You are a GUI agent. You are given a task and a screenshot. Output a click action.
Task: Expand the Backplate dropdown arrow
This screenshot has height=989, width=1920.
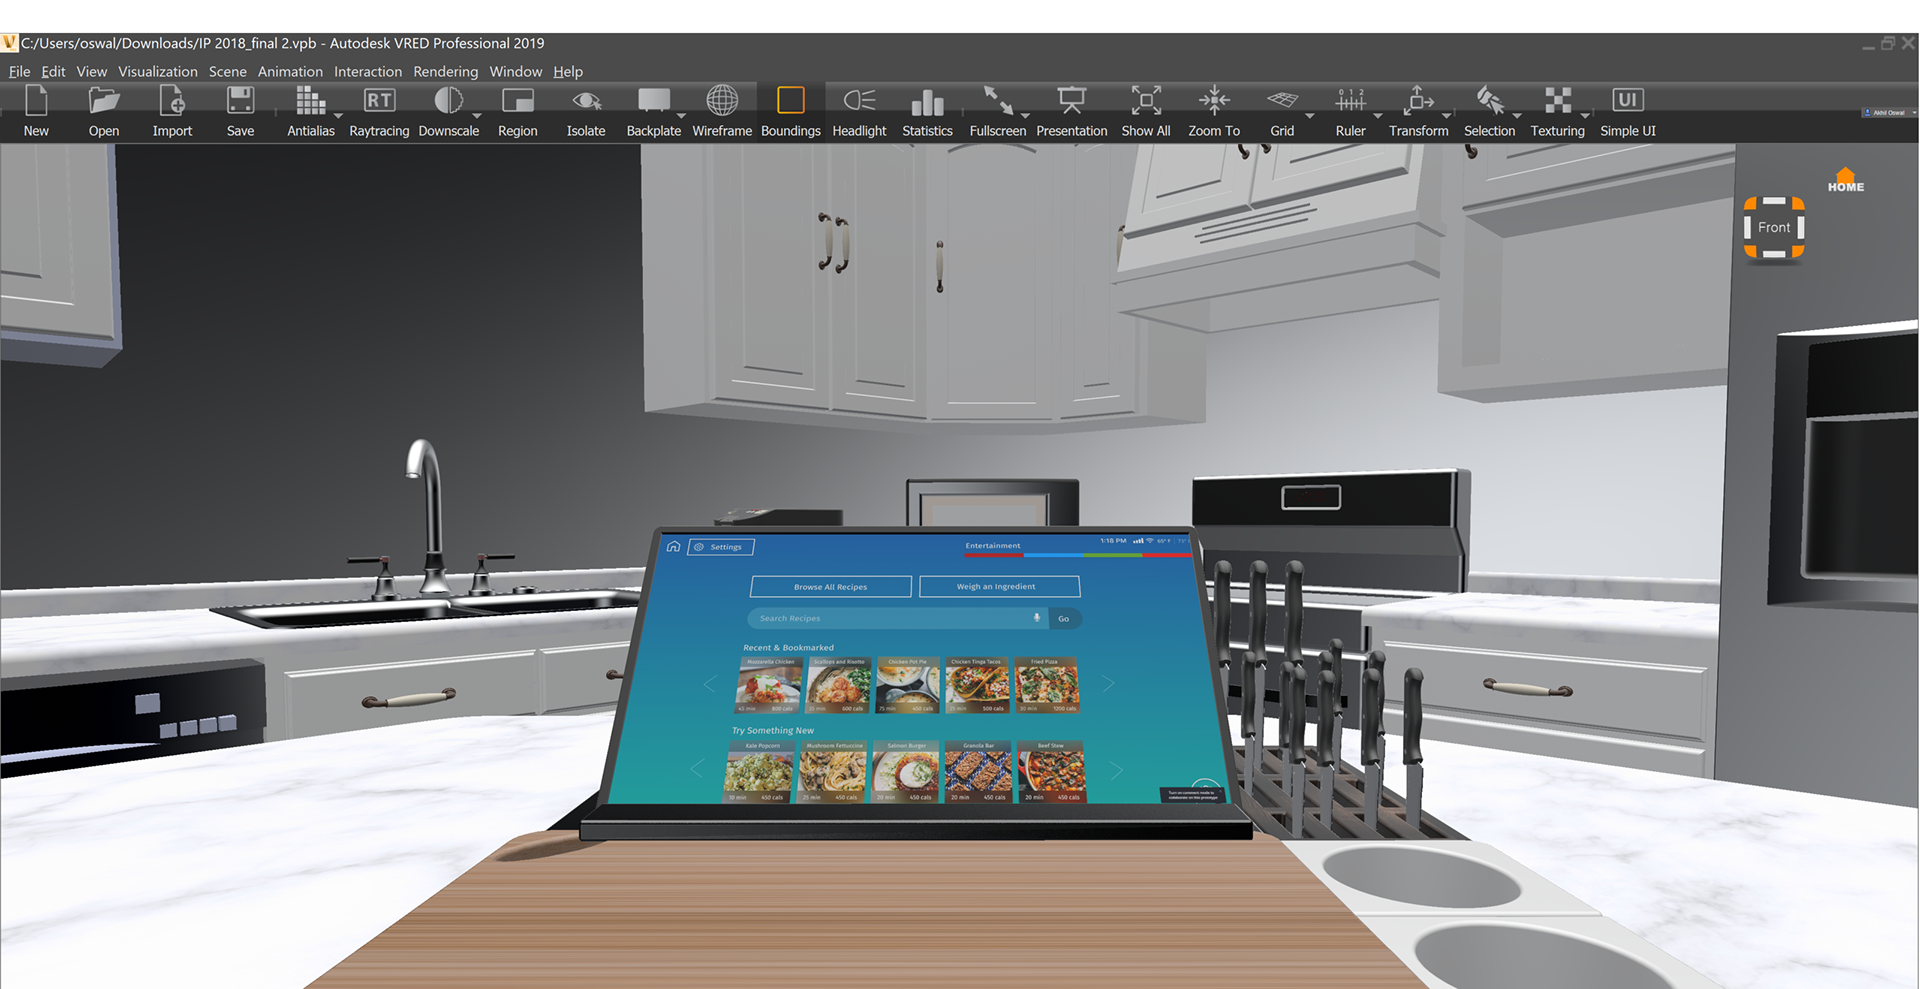click(681, 116)
